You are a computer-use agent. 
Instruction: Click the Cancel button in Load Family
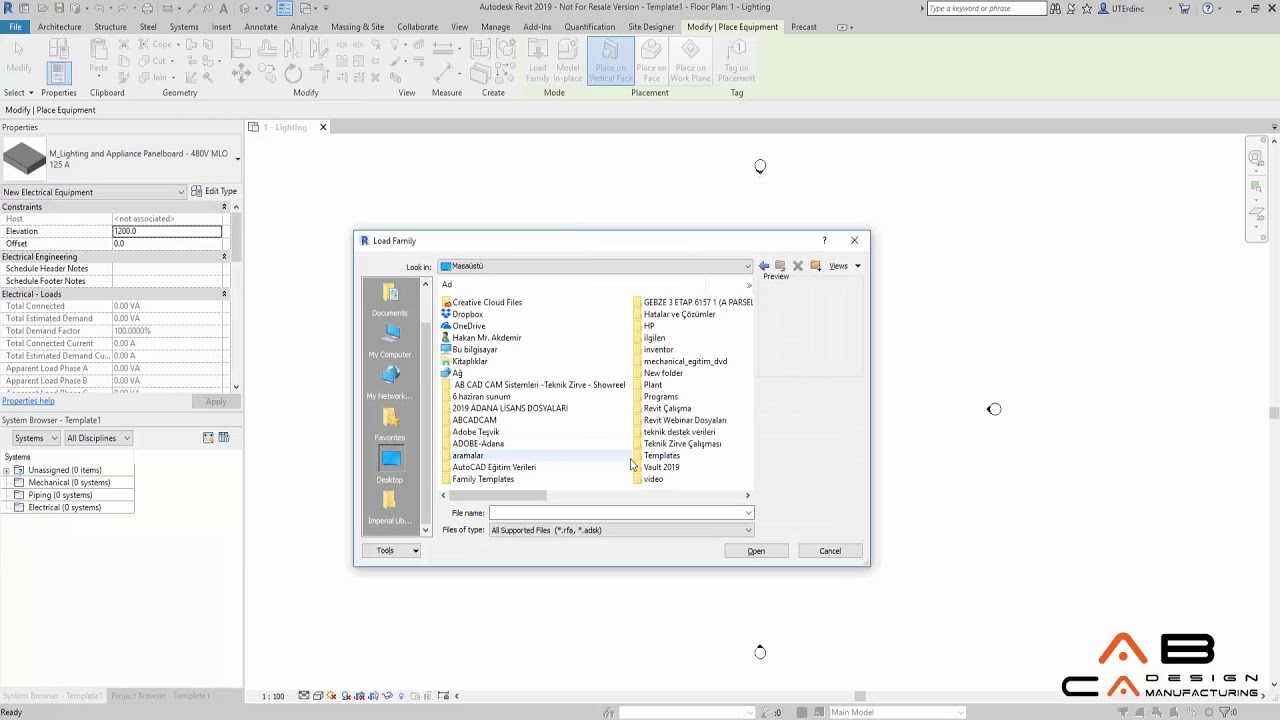(x=830, y=551)
